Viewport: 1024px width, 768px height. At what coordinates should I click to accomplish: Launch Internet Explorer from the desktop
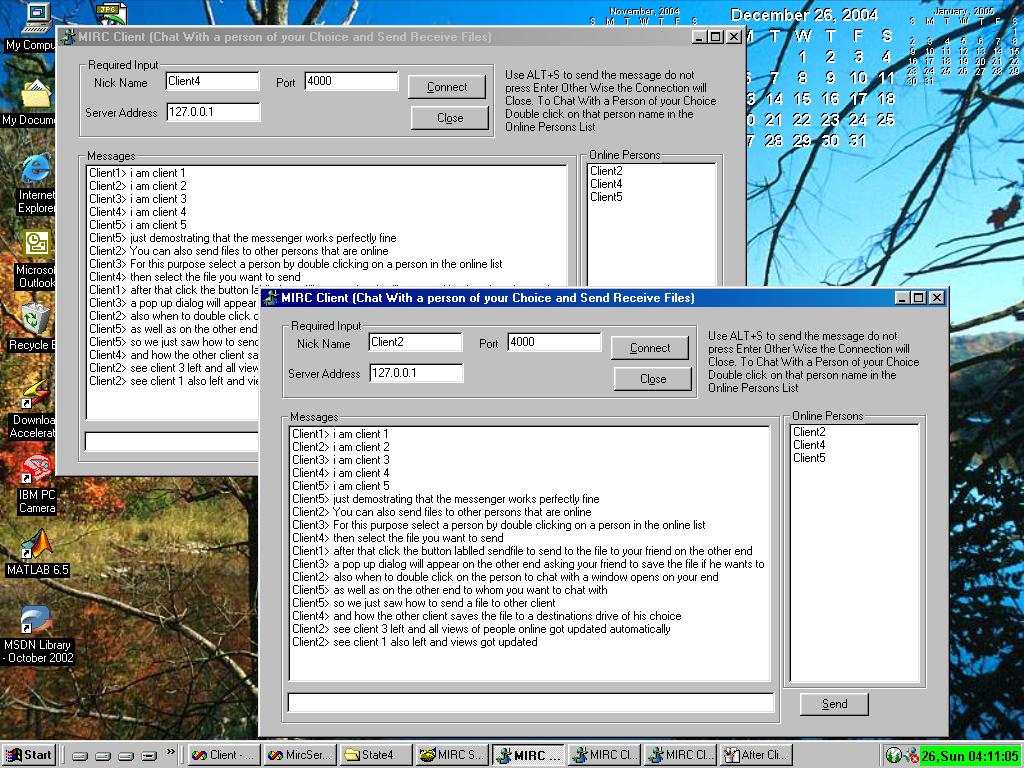(x=36, y=172)
